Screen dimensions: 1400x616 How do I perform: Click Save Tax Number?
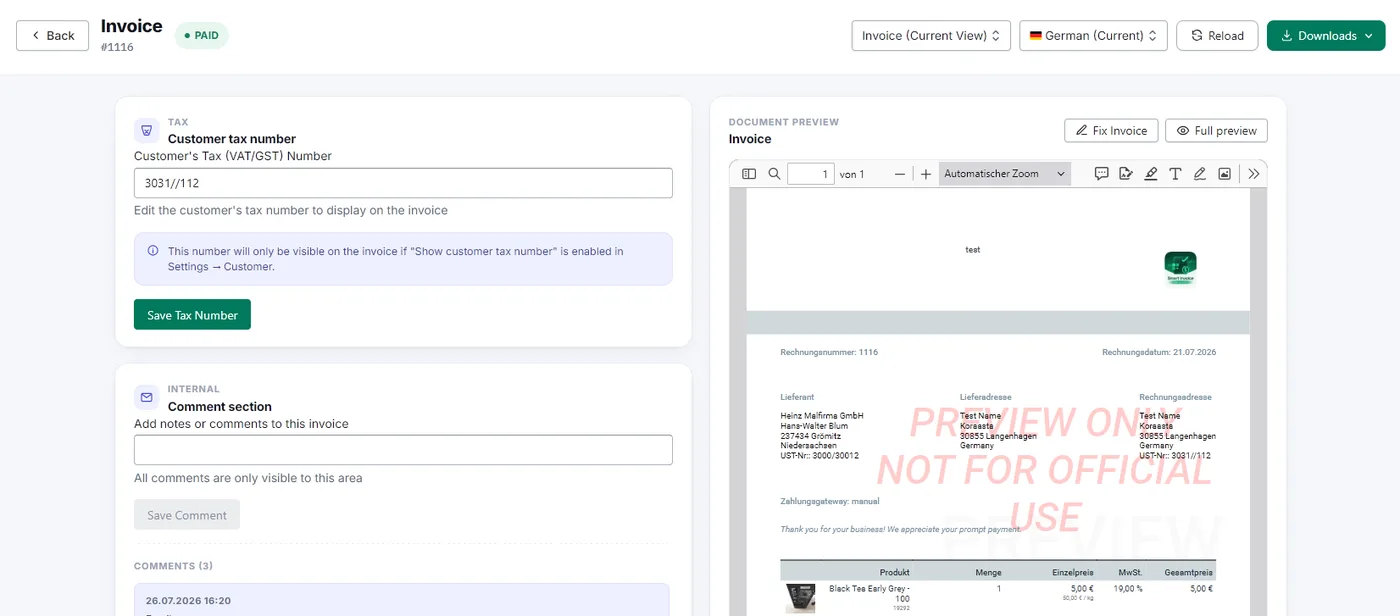192,315
